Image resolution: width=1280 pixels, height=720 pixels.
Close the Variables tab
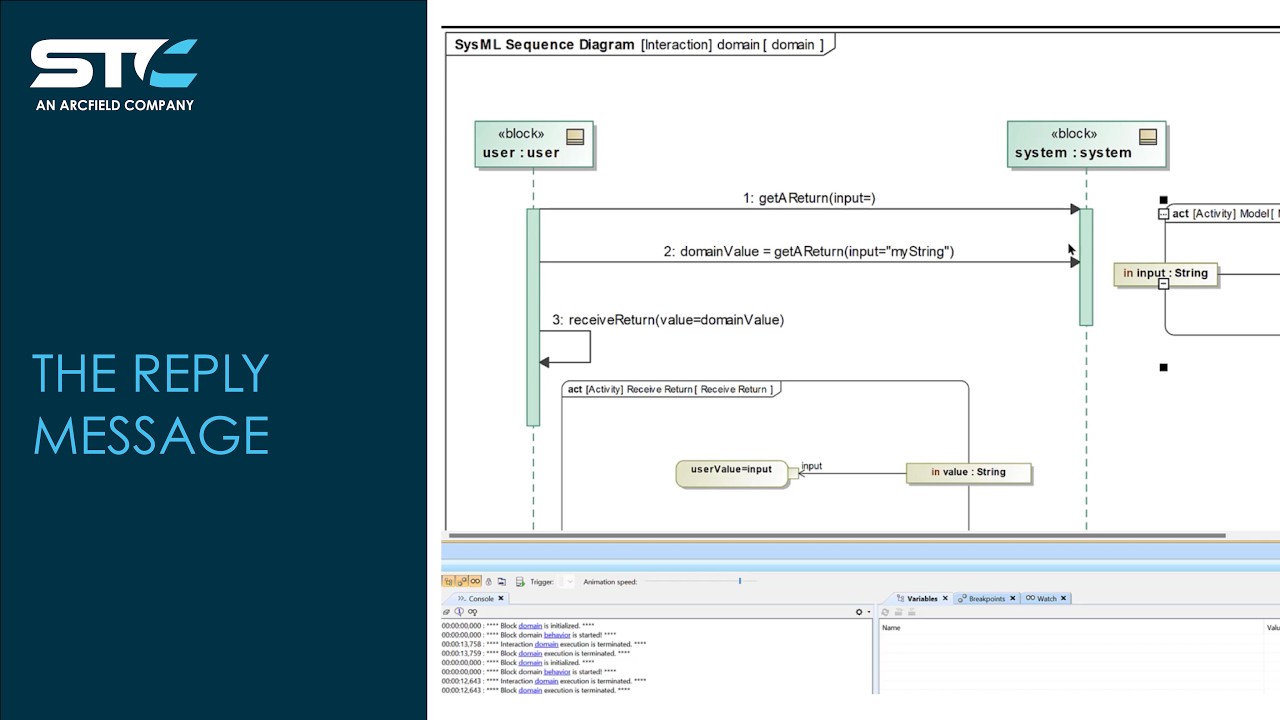pyautogui.click(x=945, y=598)
